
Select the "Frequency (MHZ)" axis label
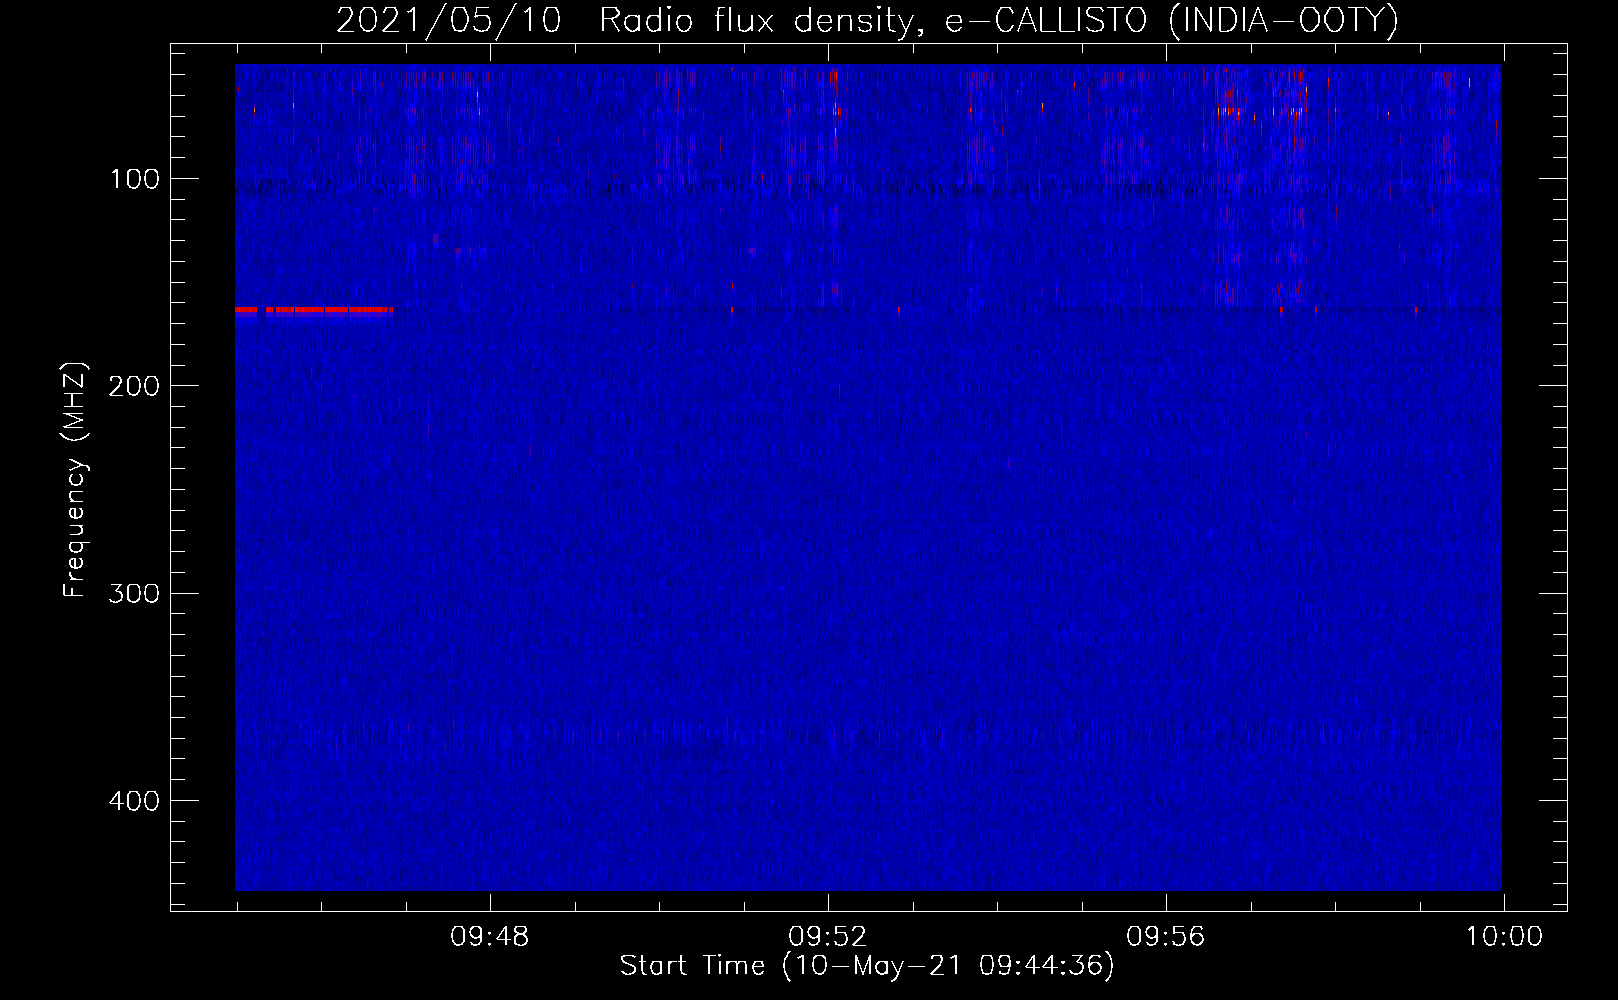[75, 480]
